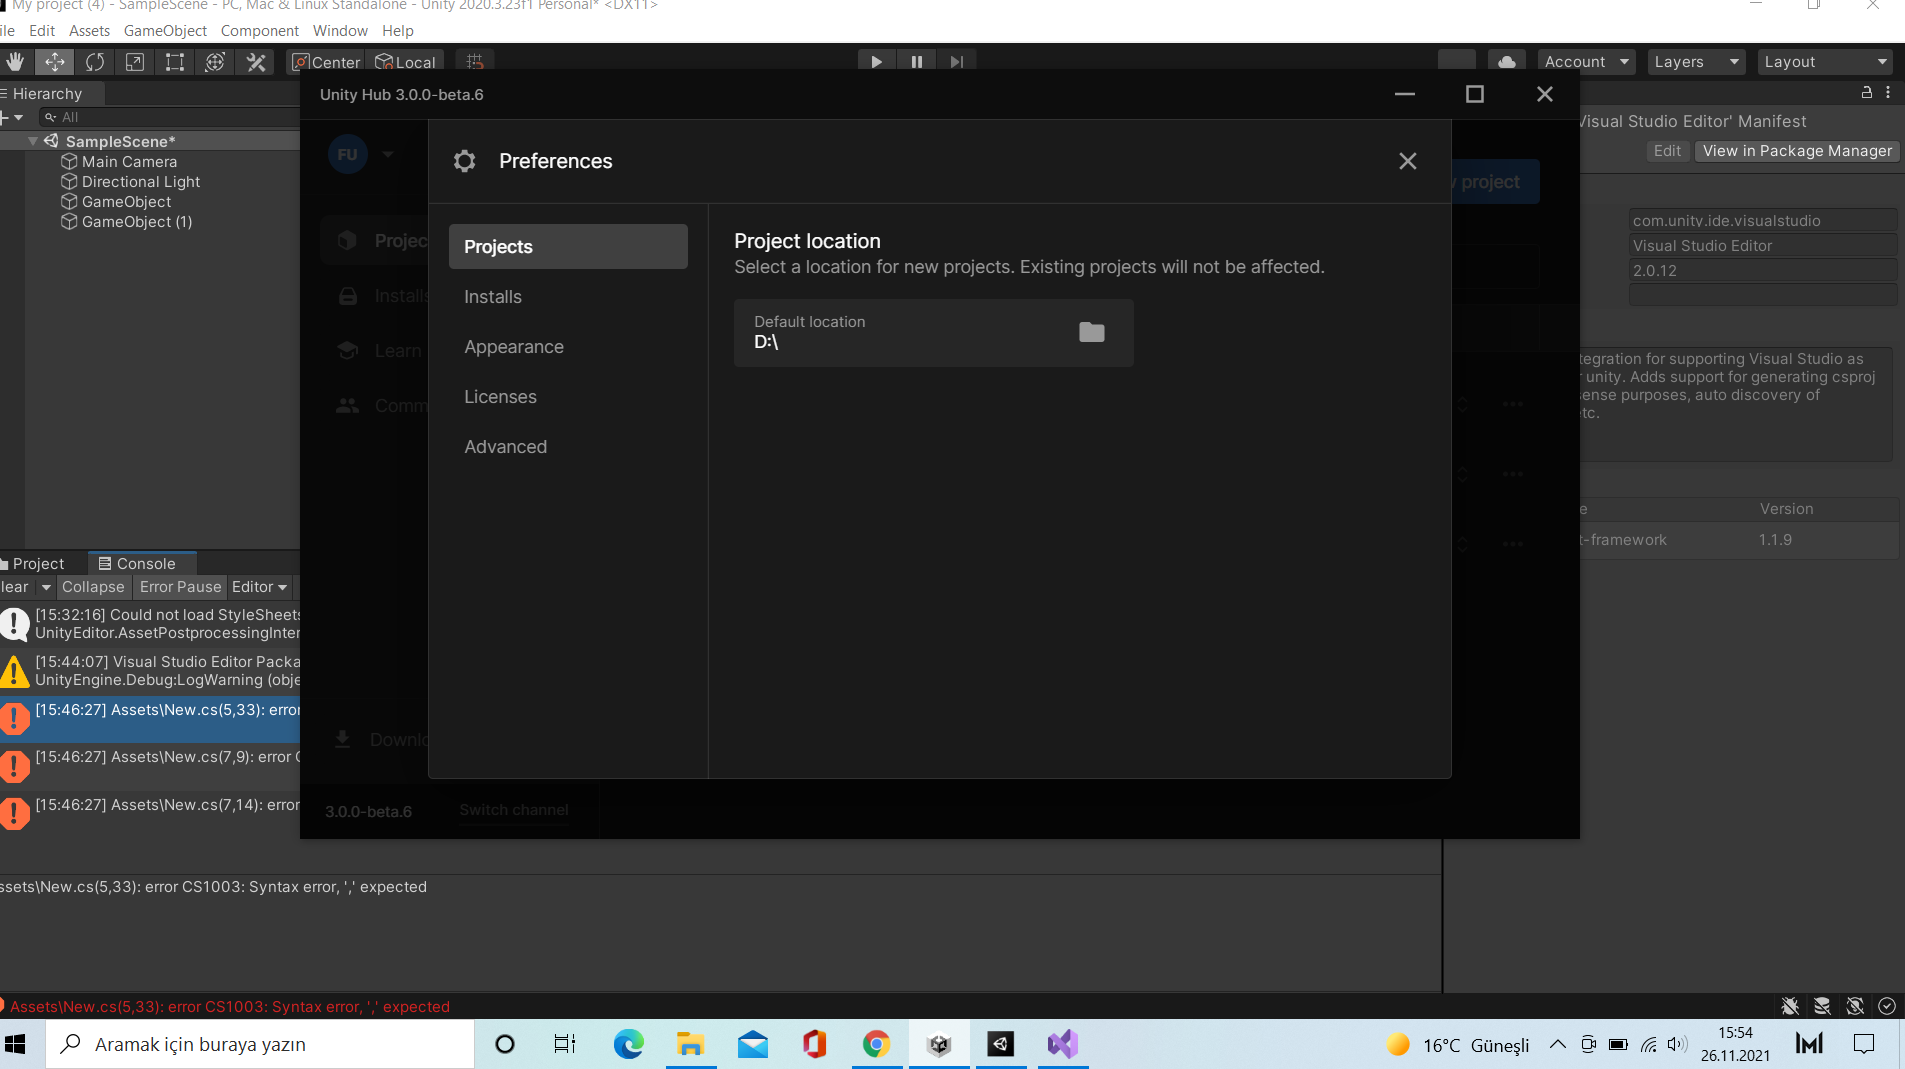Open Inspector panel options menu

[1888, 92]
